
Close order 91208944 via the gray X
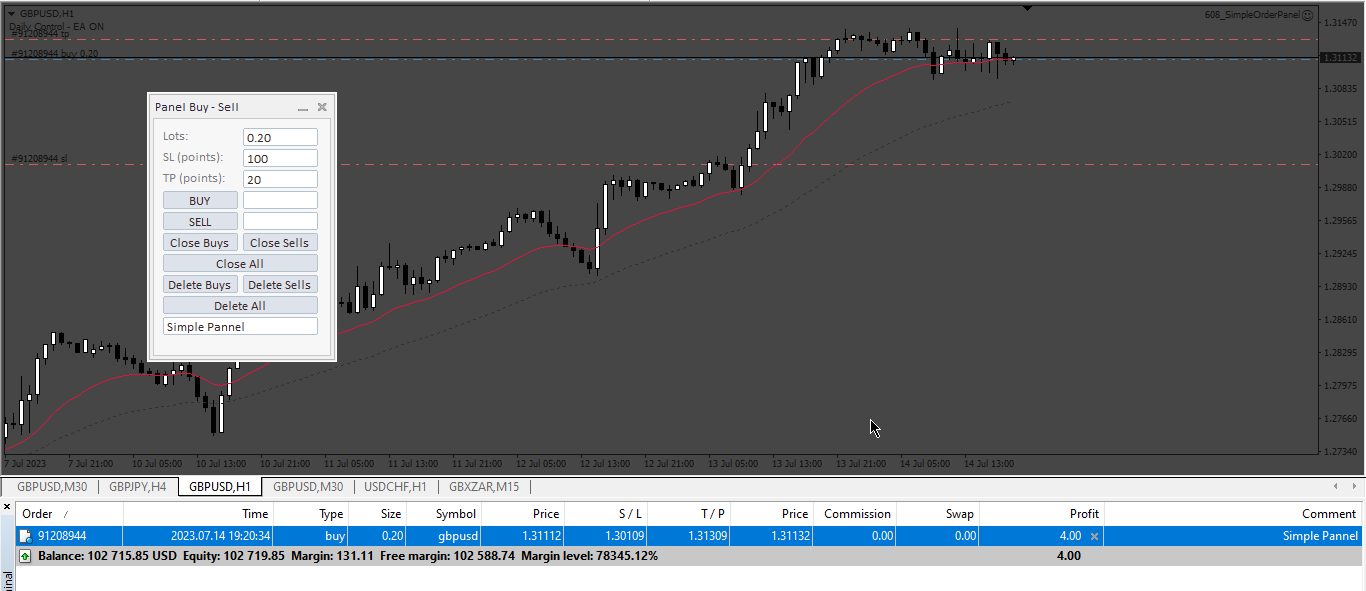(1094, 537)
